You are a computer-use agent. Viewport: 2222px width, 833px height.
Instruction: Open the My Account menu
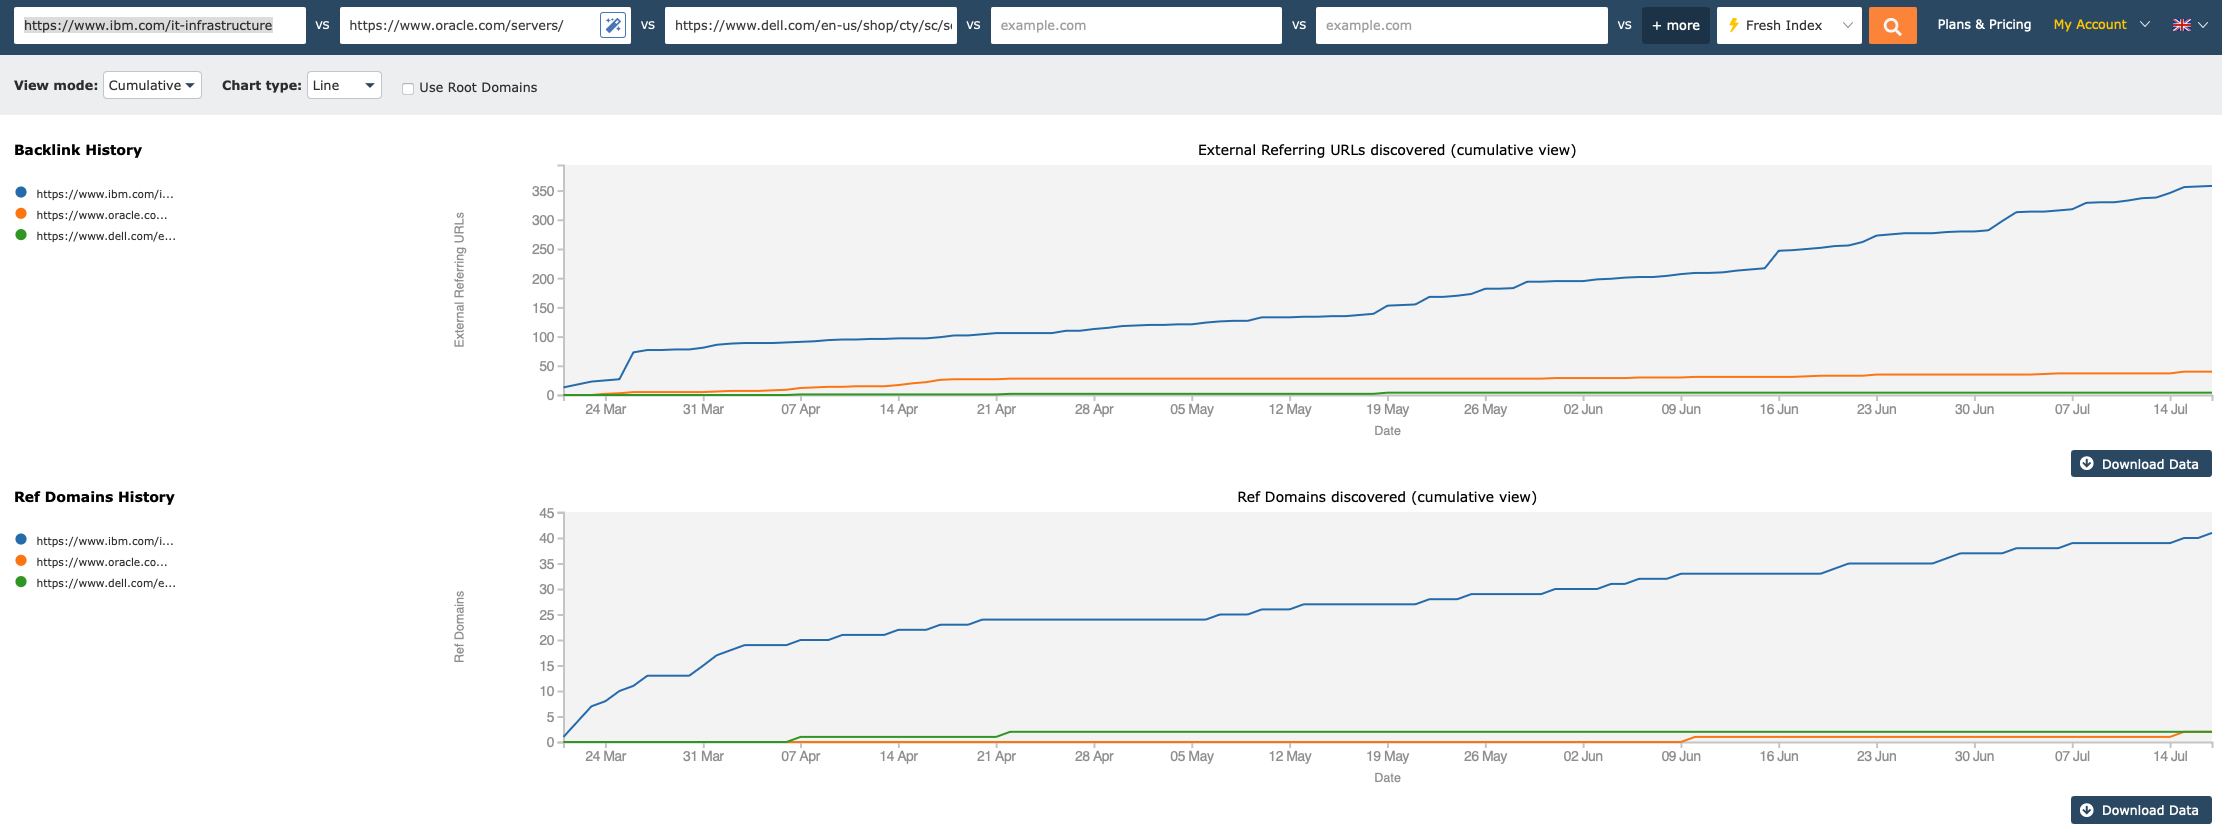click(x=2100, y=25)
